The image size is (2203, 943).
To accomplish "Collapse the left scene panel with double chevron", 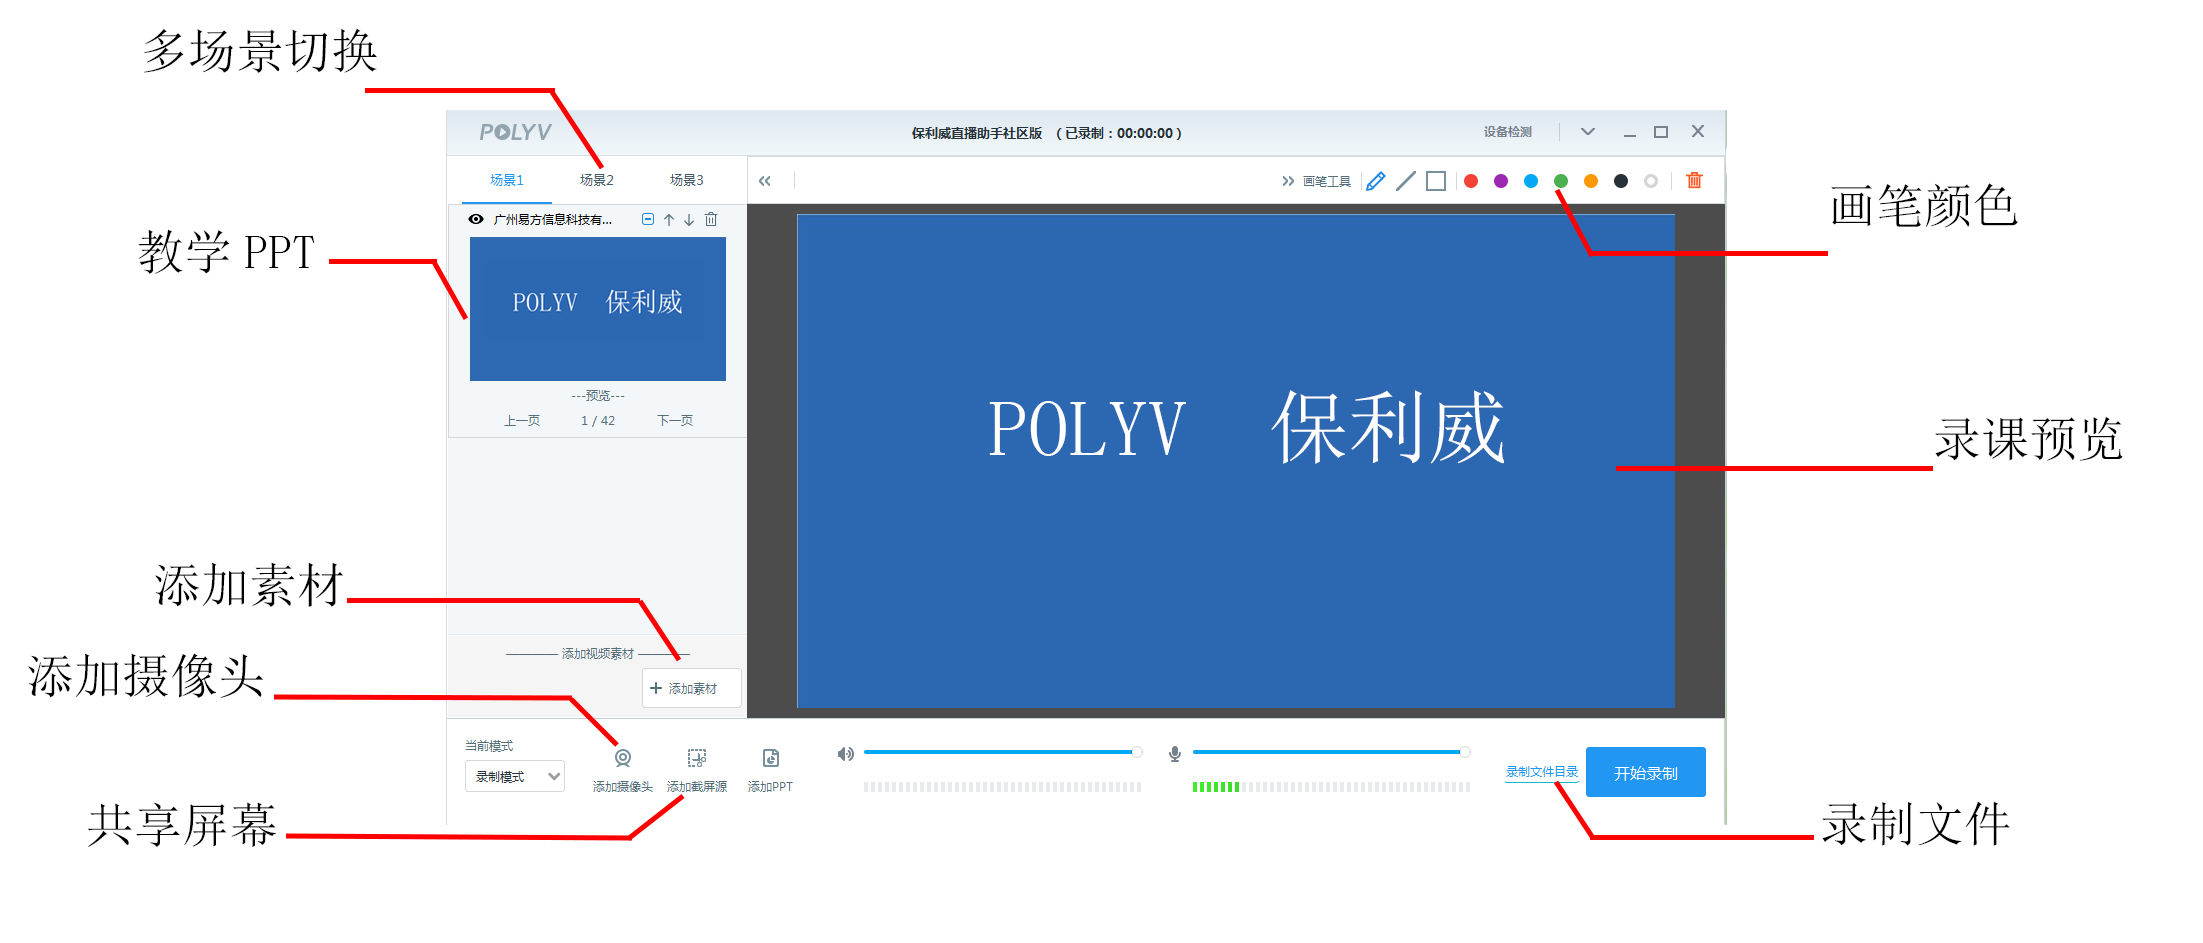I will coord(765,181).
